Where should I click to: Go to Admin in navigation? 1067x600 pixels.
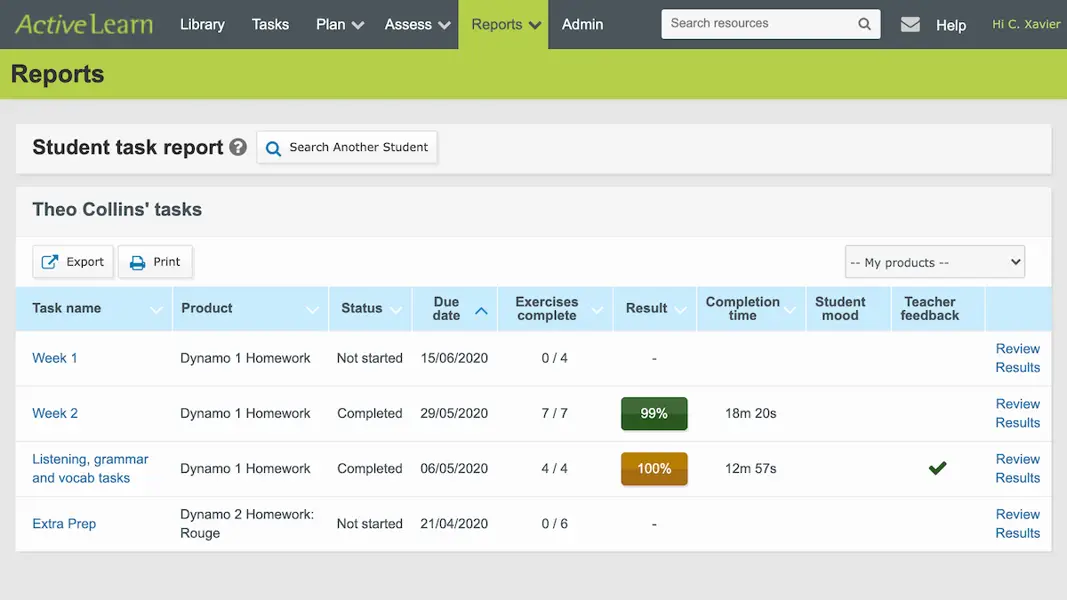[x=582, y=24]
